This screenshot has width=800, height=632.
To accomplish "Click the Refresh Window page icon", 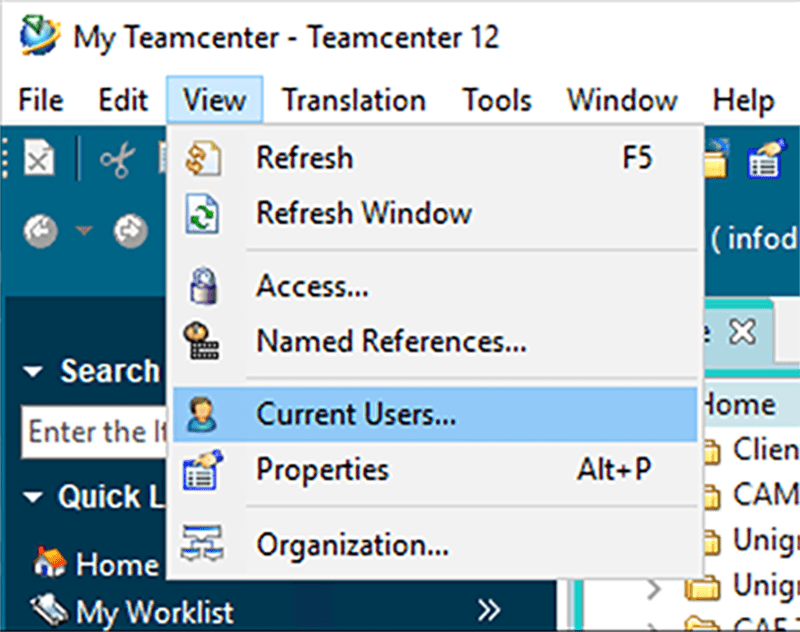I will (x=202, y=214).
